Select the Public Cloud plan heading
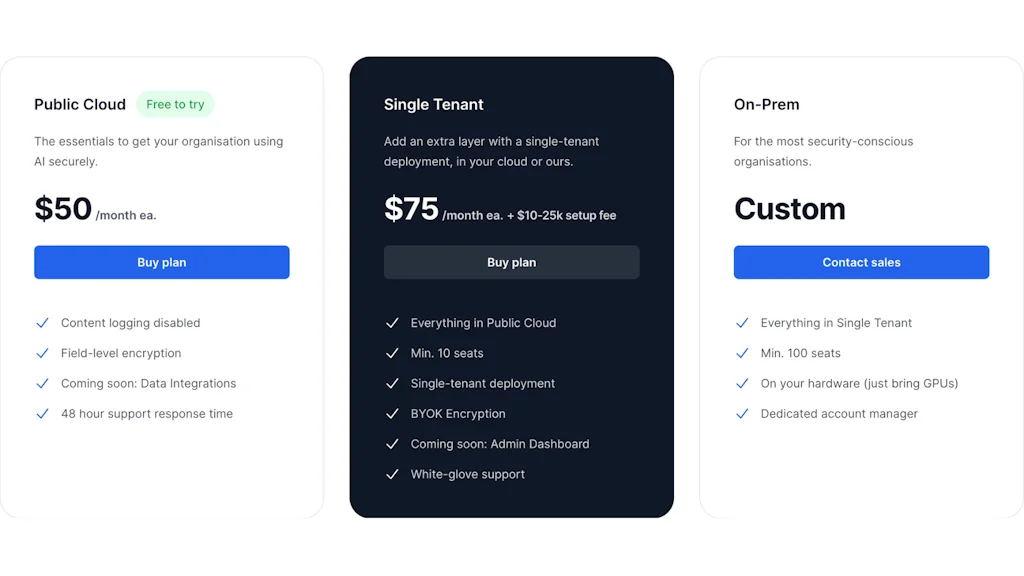 tap(80, 104)
